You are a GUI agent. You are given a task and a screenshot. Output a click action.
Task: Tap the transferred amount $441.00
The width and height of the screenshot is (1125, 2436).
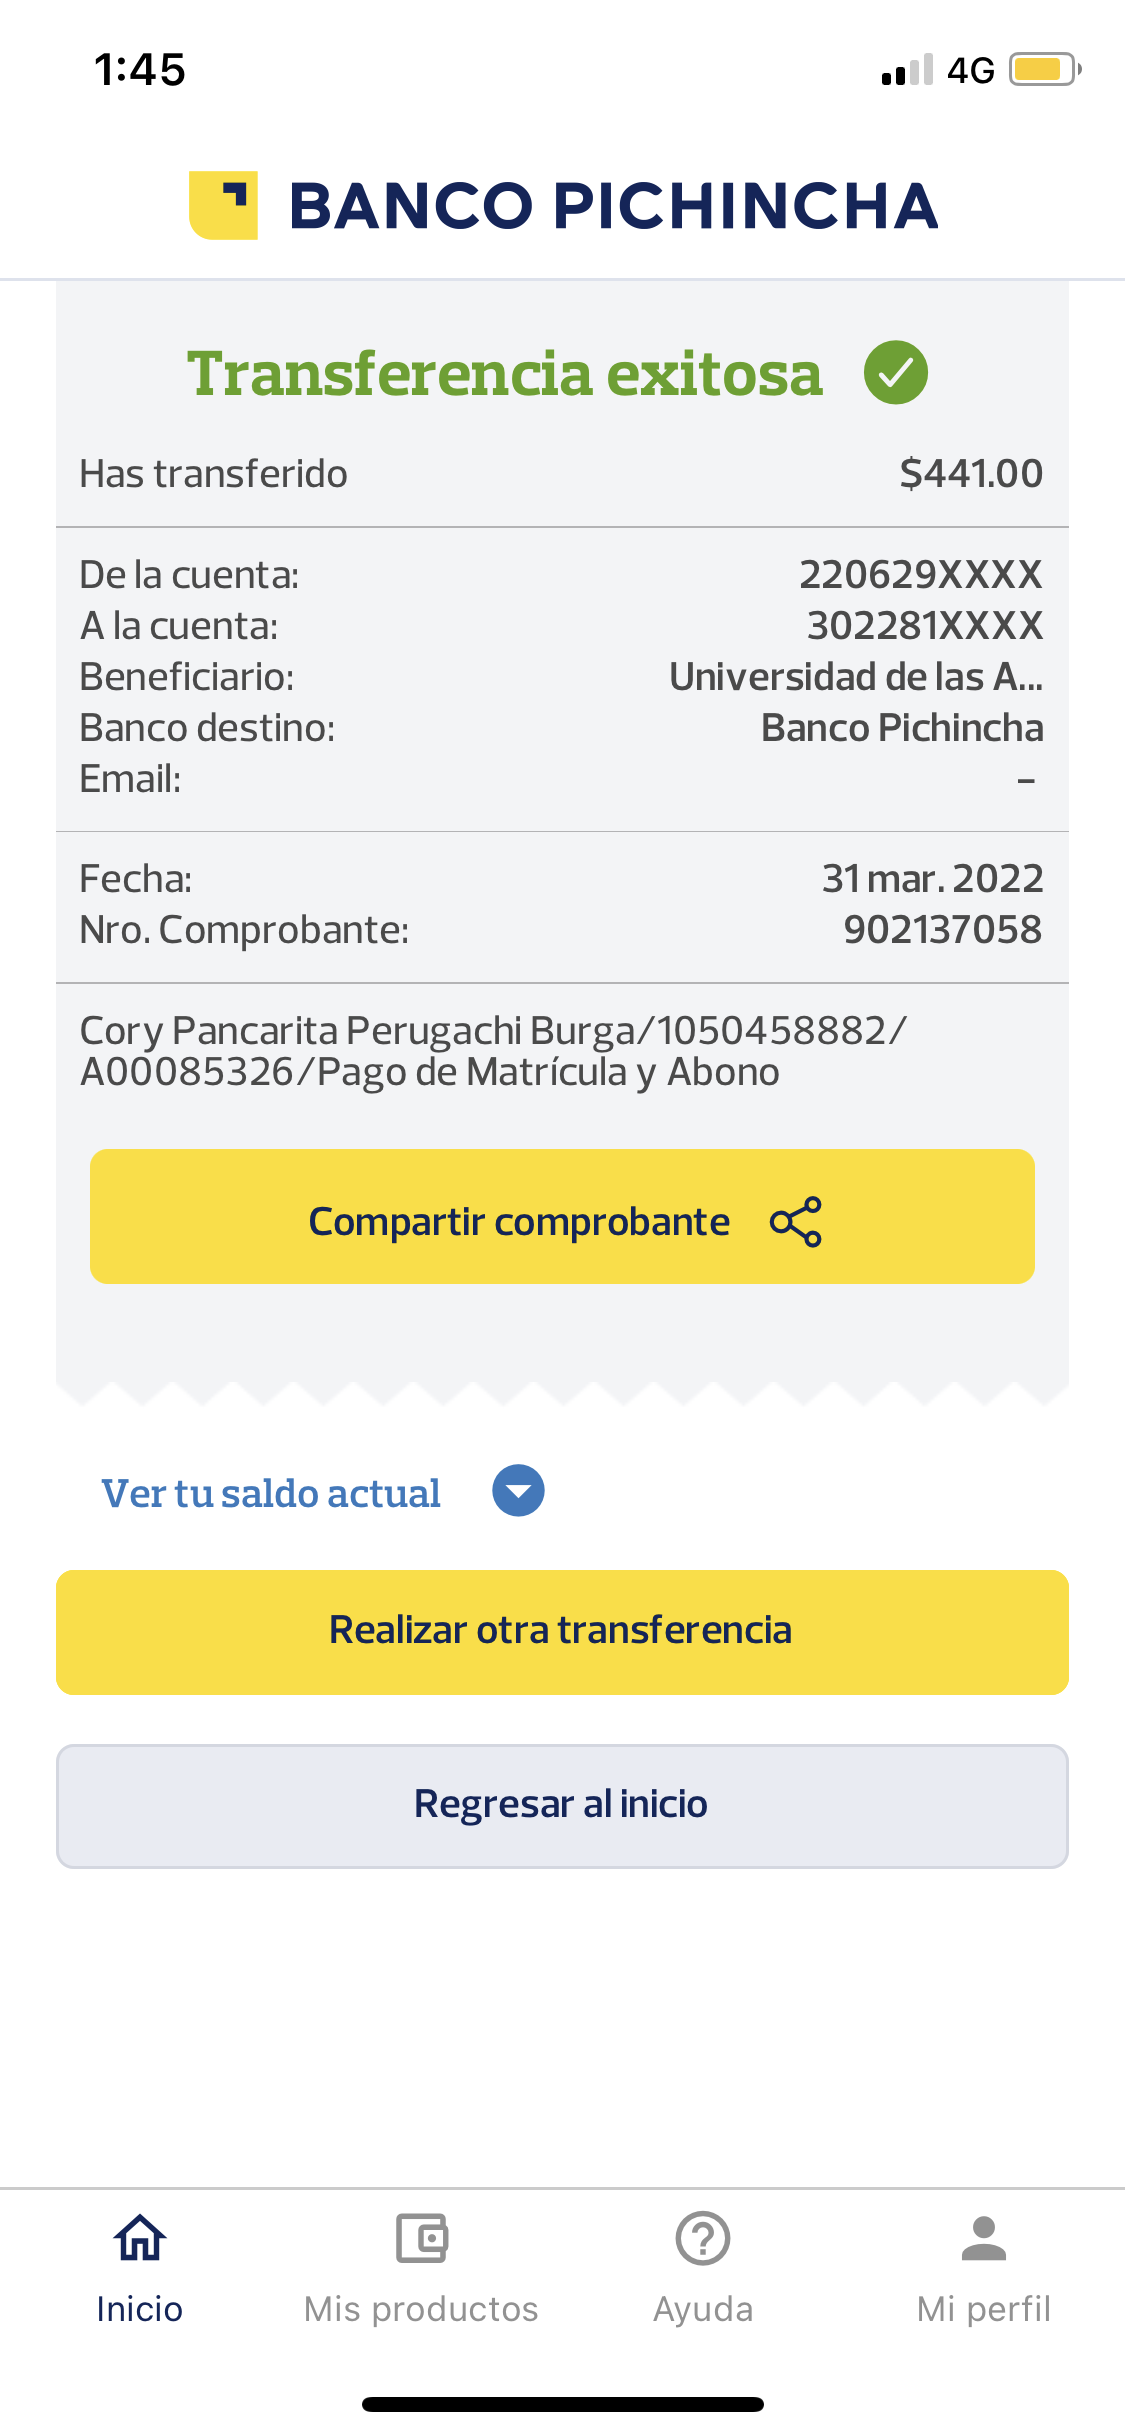[971, 473]
